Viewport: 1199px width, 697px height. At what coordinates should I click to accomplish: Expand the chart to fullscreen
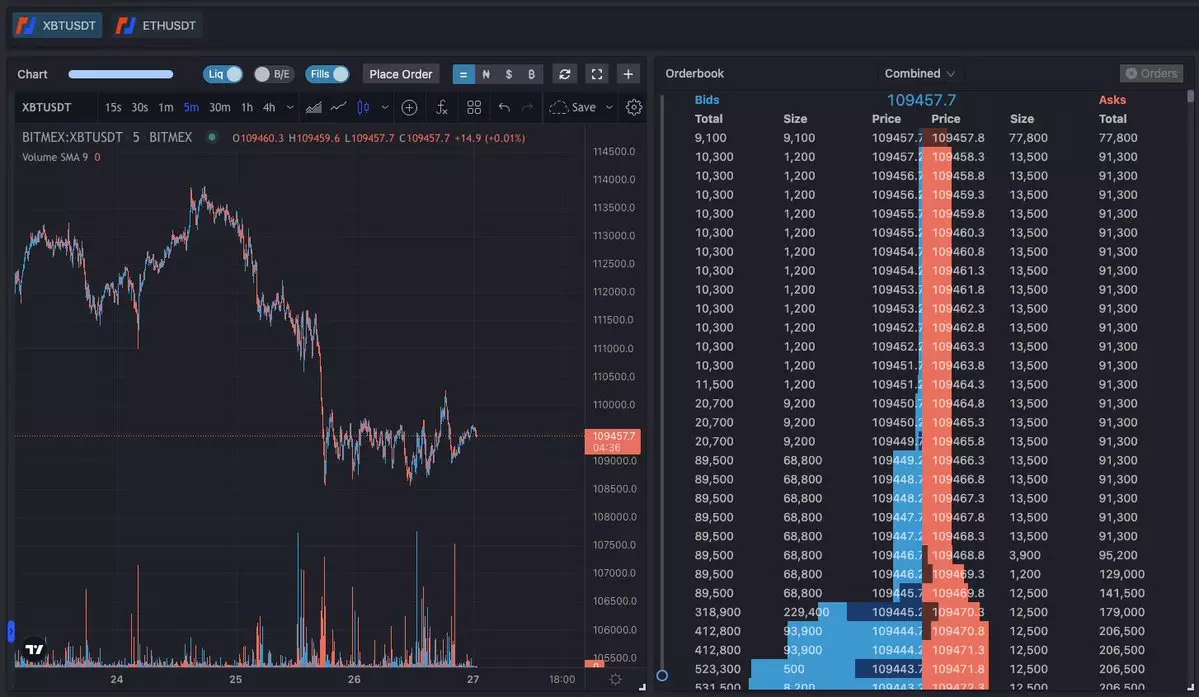(x=597, y=74)
